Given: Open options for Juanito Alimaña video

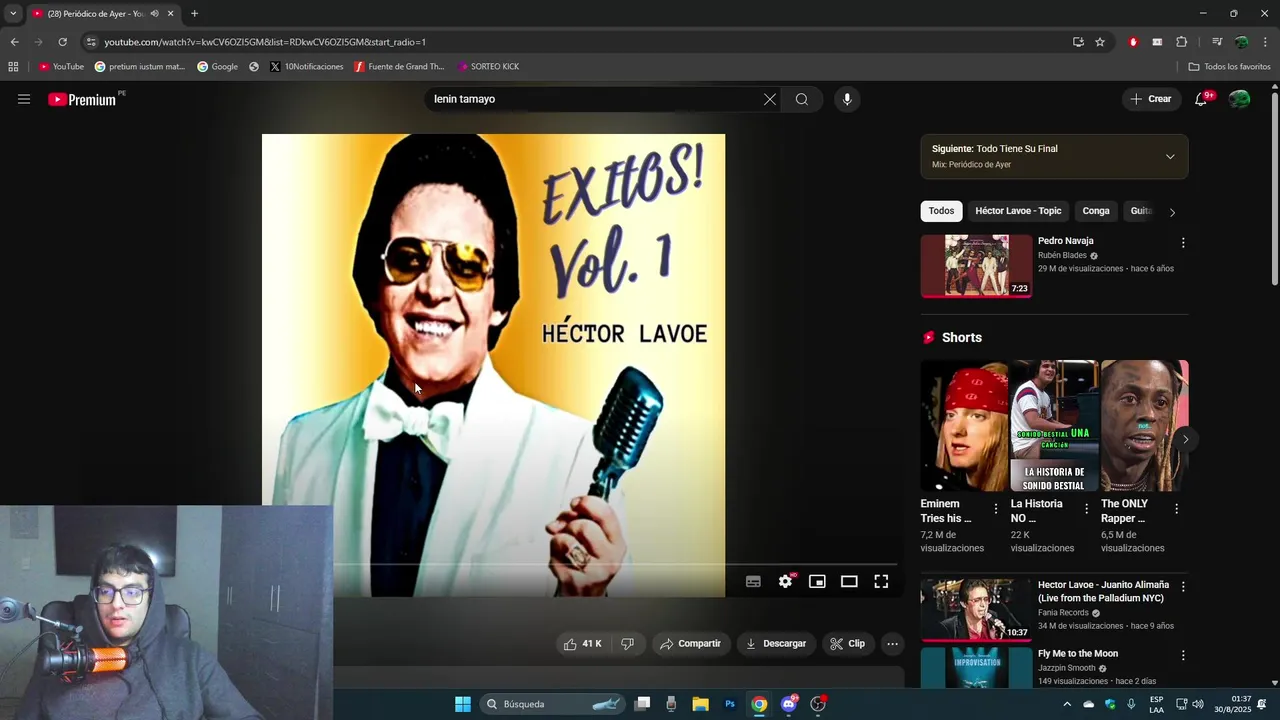Looking at the screenshot, I should click(x=1183, y=587).
